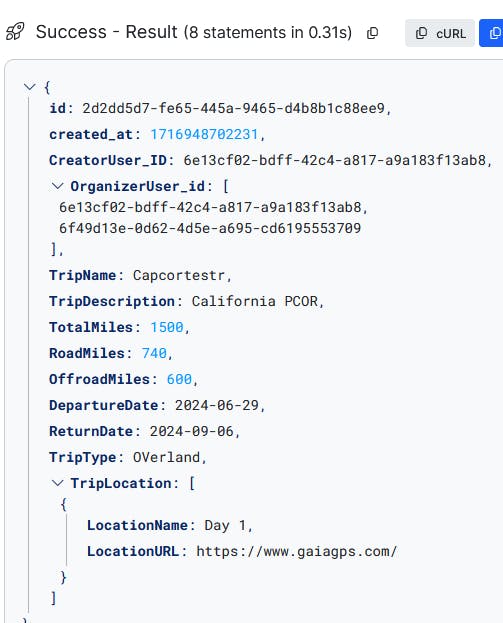
Task: Click the created_at timestamp value 1716948702231
Action: [204, 134]
